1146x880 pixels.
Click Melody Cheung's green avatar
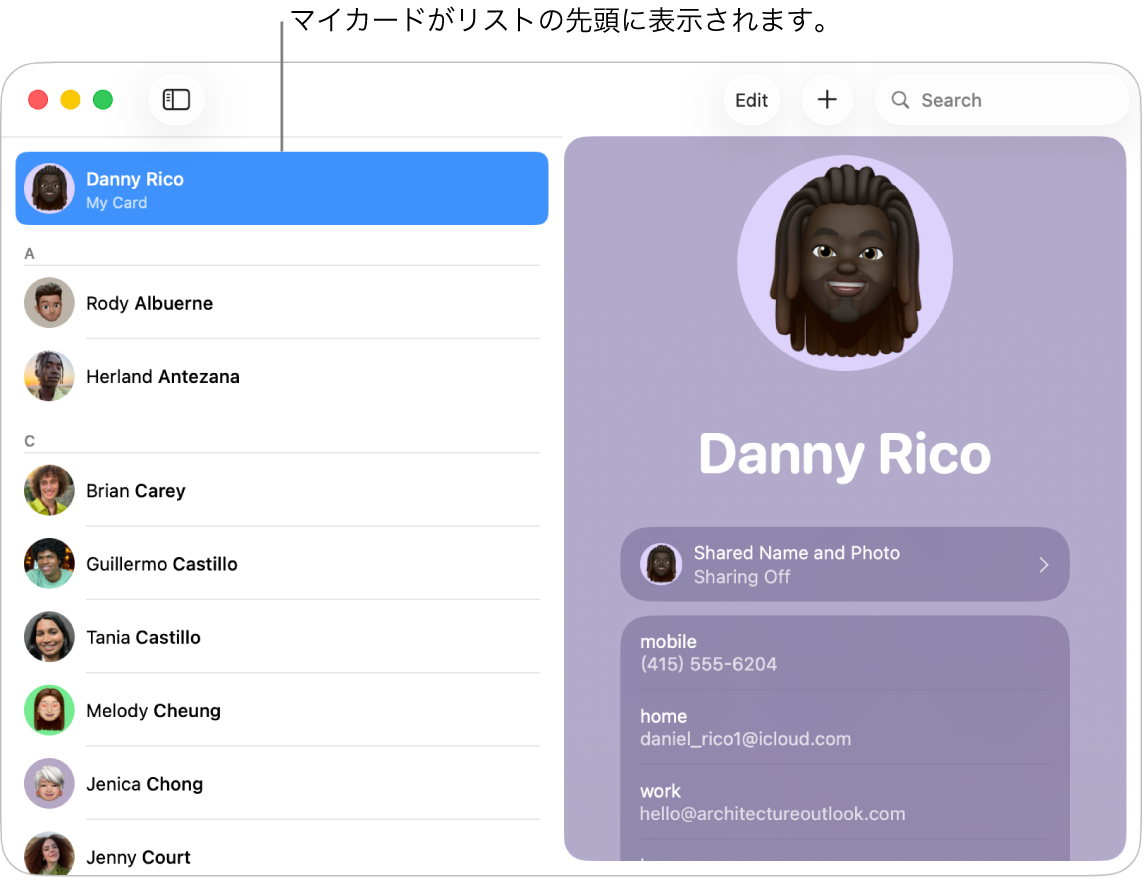49,710
